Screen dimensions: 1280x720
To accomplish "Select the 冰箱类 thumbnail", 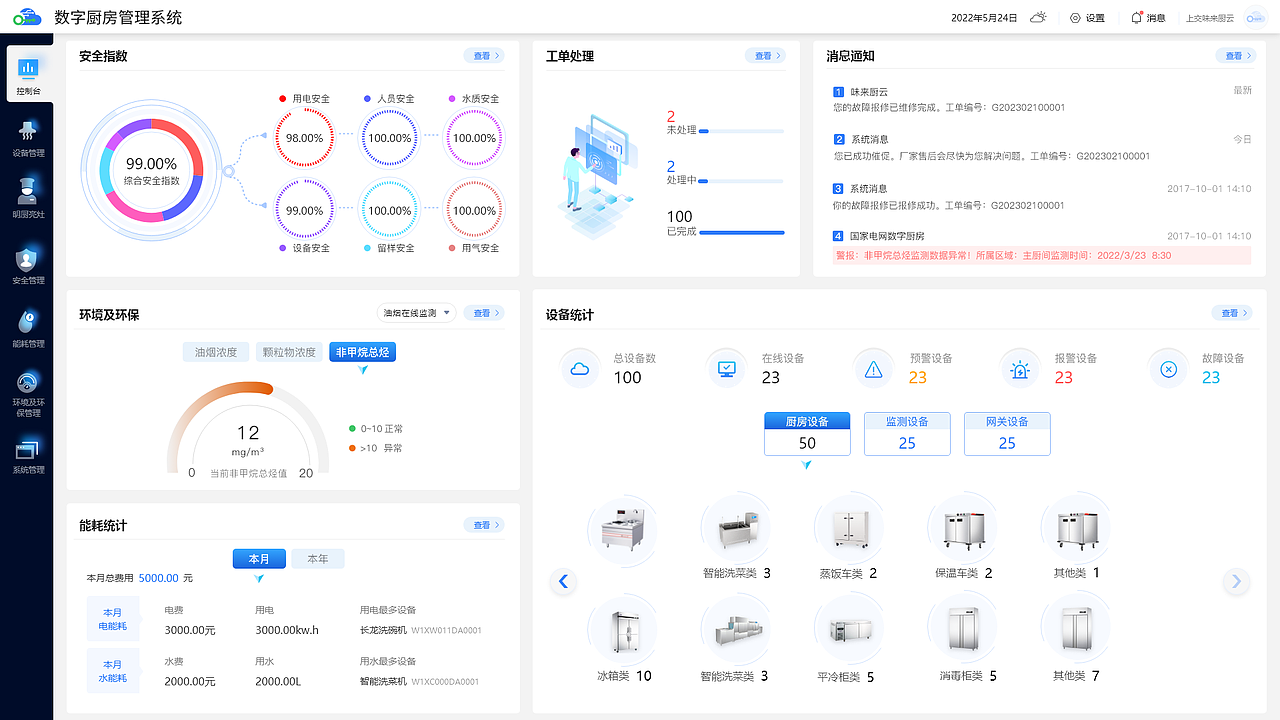I will [x=623, y=629].
